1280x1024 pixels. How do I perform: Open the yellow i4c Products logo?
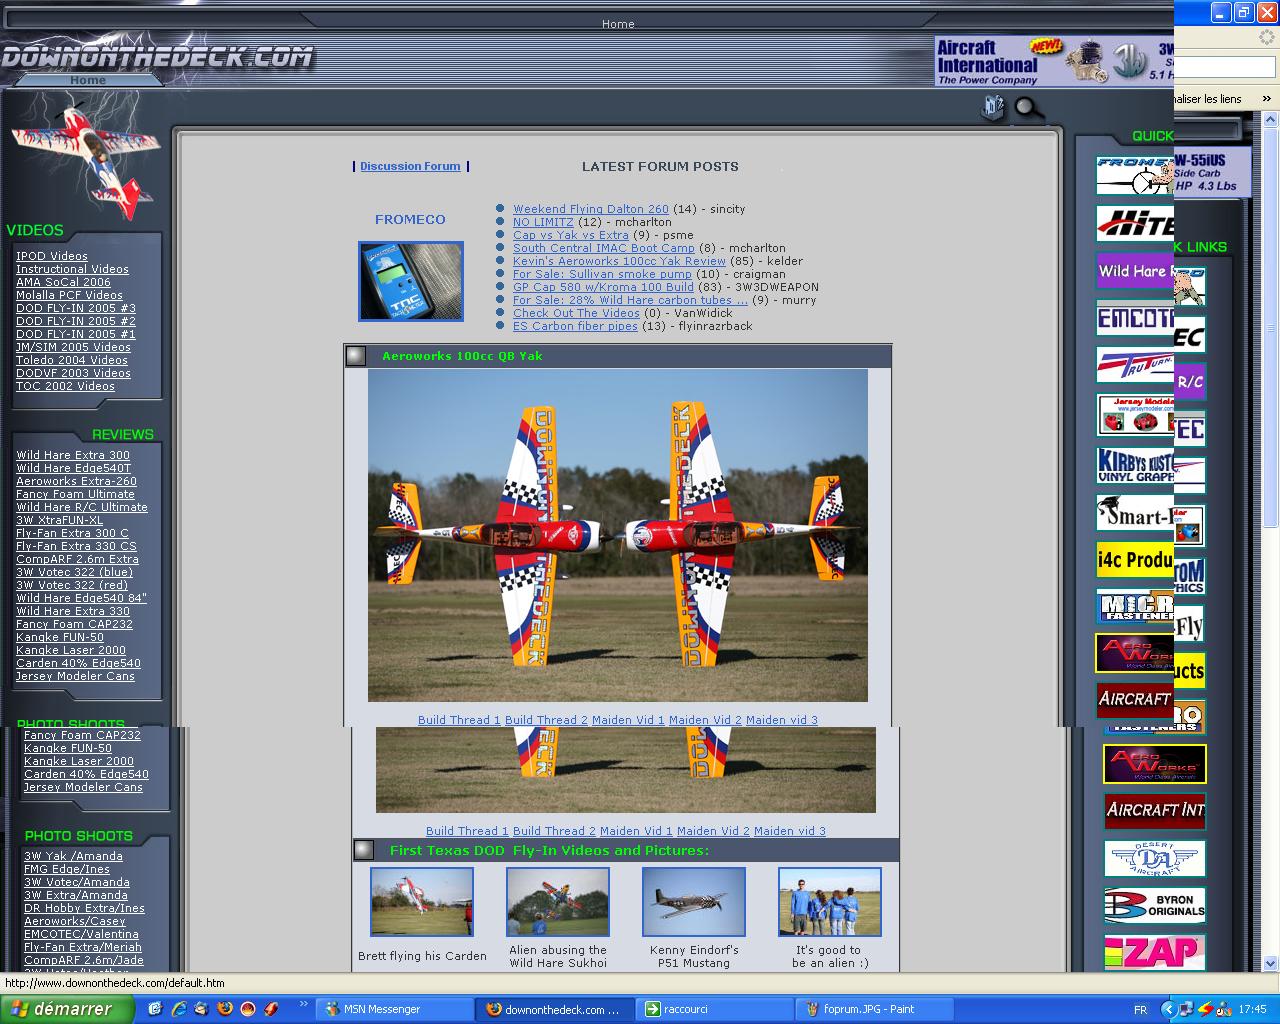click(x=1135, y=560)
